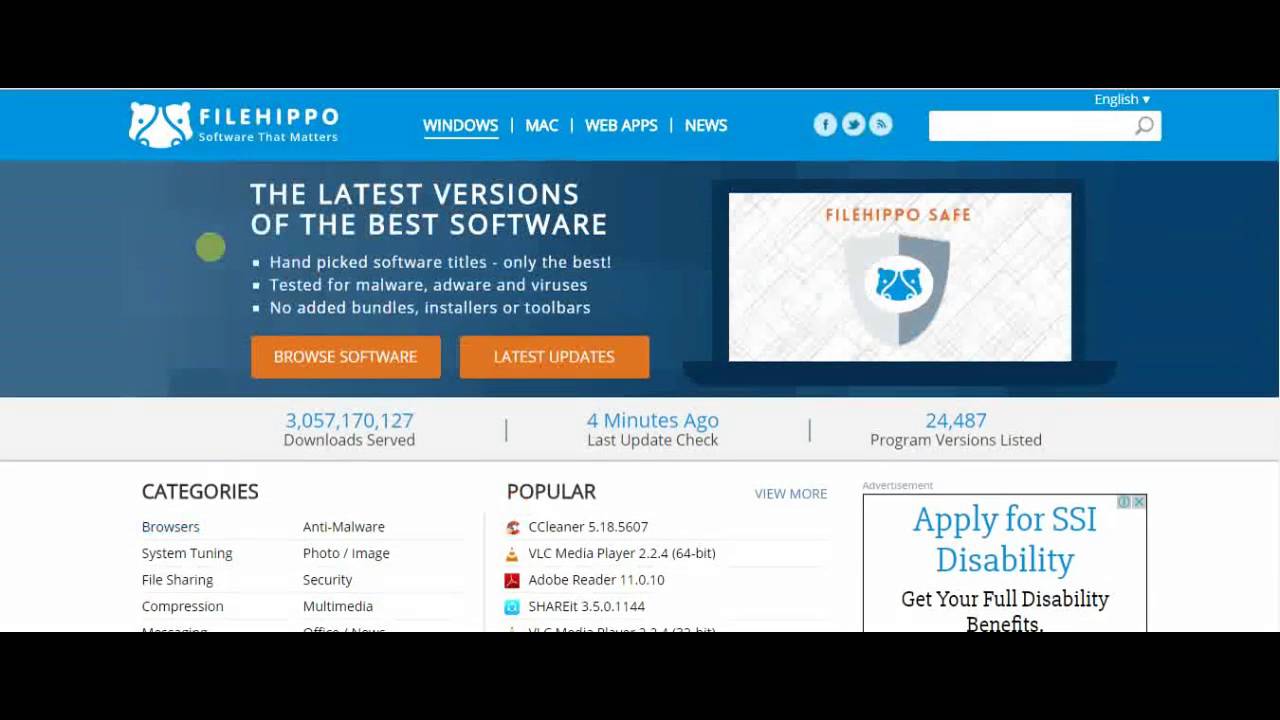Click the search magnifier icon
The image size is (1280, 720).
tap(1144, 125)
